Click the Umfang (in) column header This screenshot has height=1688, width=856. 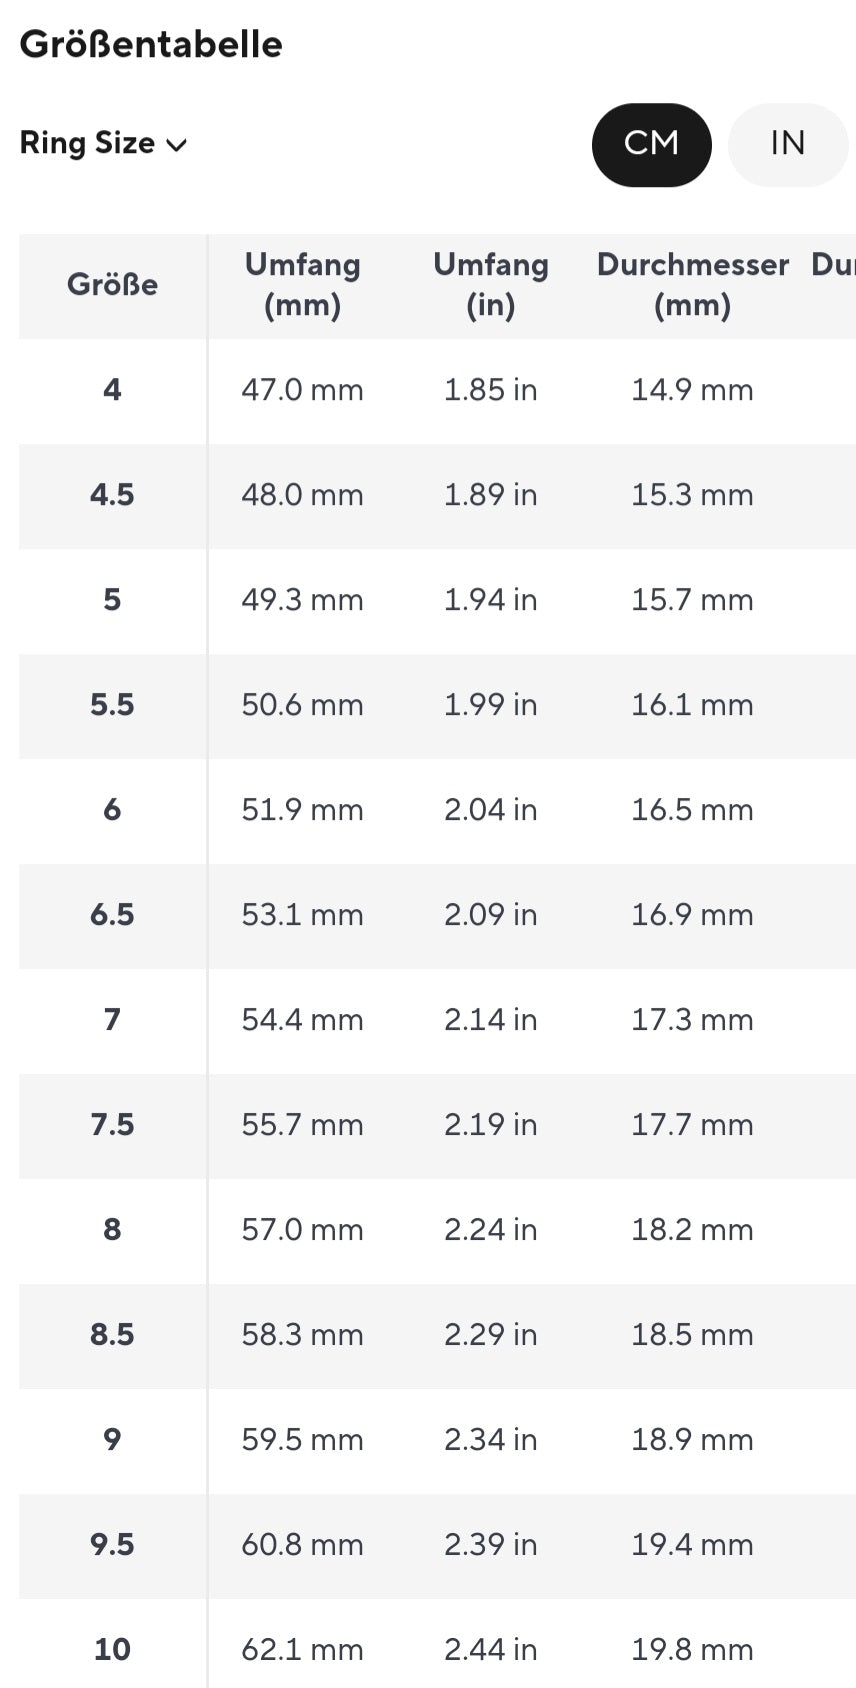point(490,285)
